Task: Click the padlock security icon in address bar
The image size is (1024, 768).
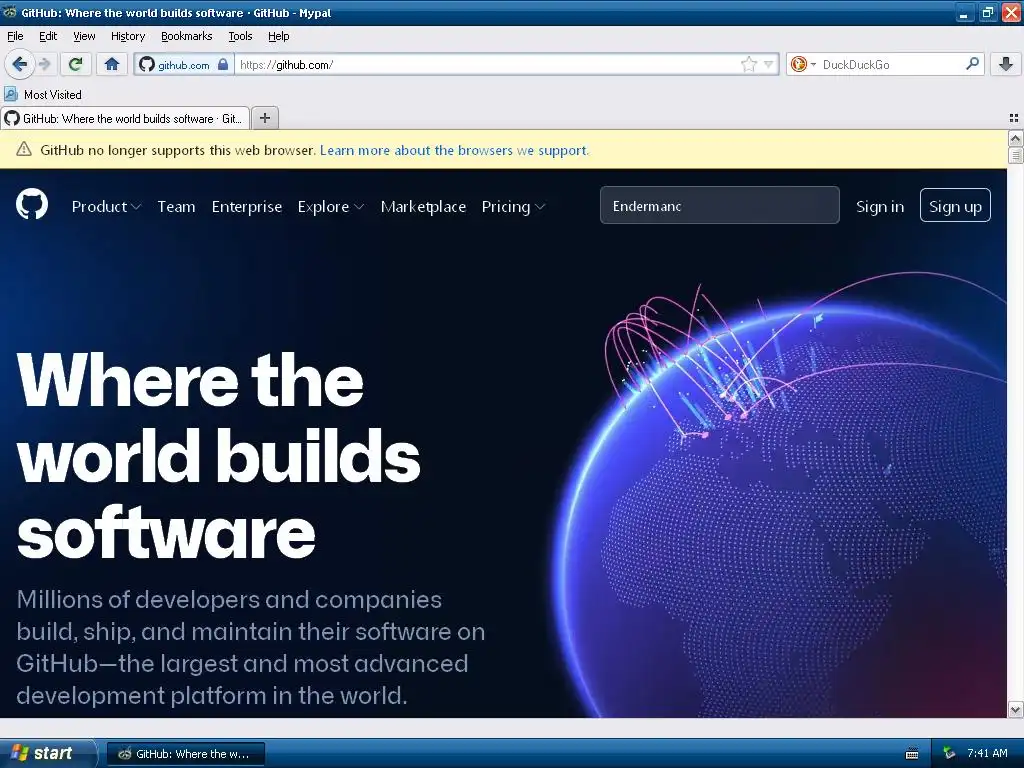Action: coord(223,64)
